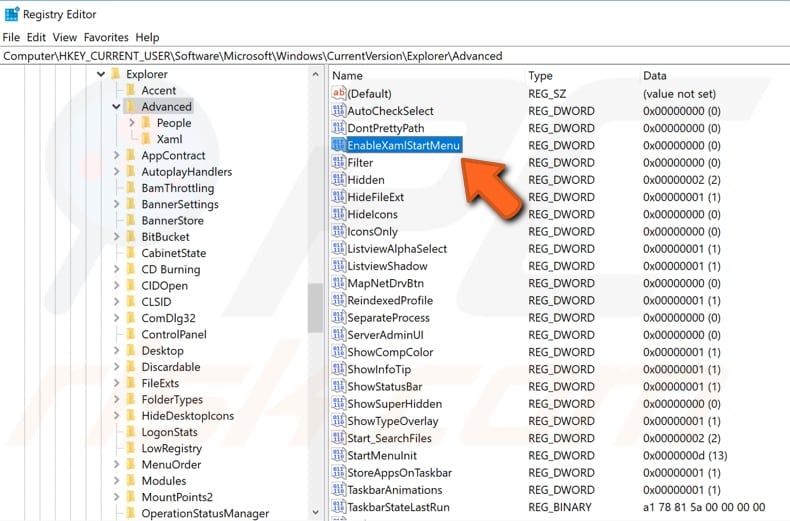Screen dimensions: 790x521
Task: Select the StoreAppsOnTaskbar value name
Action: click(400, 473)
